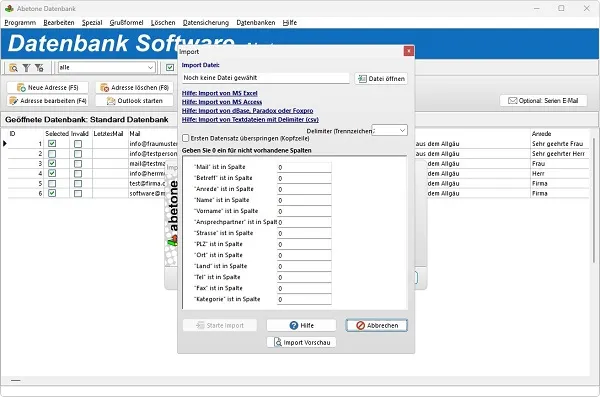Image resolution: width=600 pixels, height=397 pixels.
Task: Click Adresse löschen (F8) button
Action: [x=134, y=88]
